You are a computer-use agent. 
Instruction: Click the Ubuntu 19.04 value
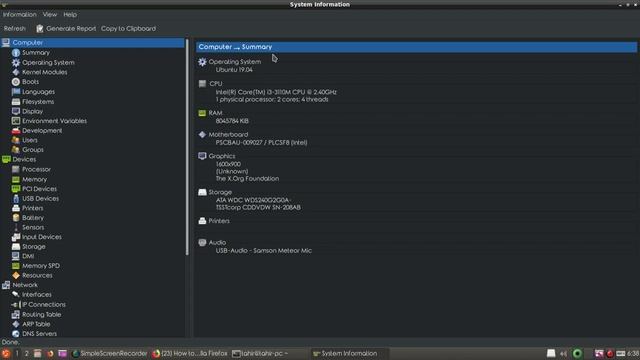click(234, 70)
